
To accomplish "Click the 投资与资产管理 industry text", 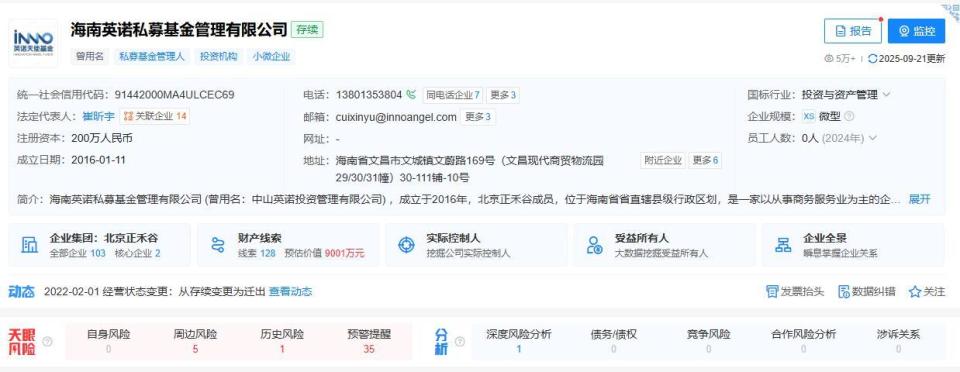I will (x=839, y=95).
